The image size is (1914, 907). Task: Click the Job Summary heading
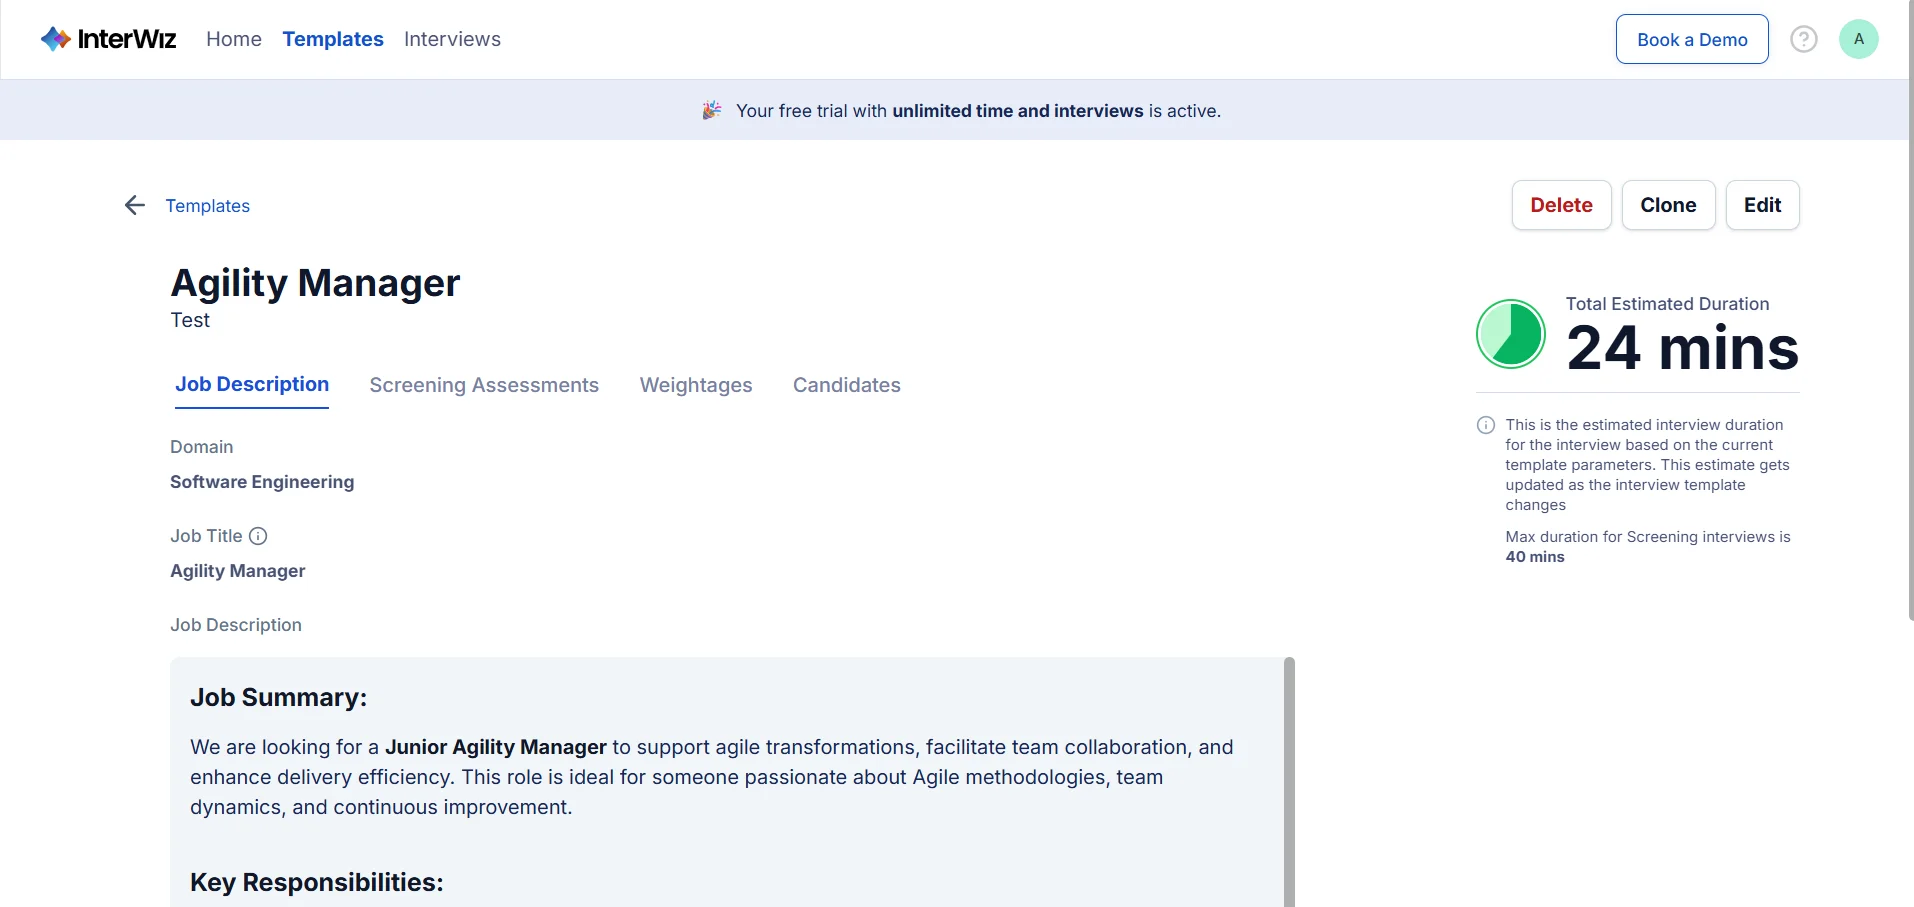pos(278,697)
